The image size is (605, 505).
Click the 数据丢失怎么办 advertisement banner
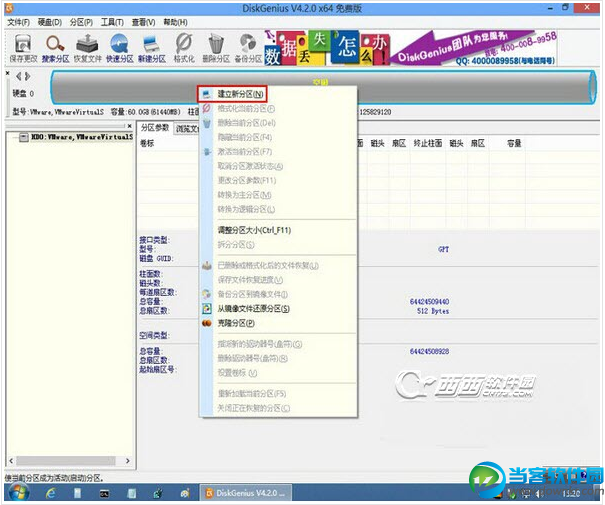327,48
